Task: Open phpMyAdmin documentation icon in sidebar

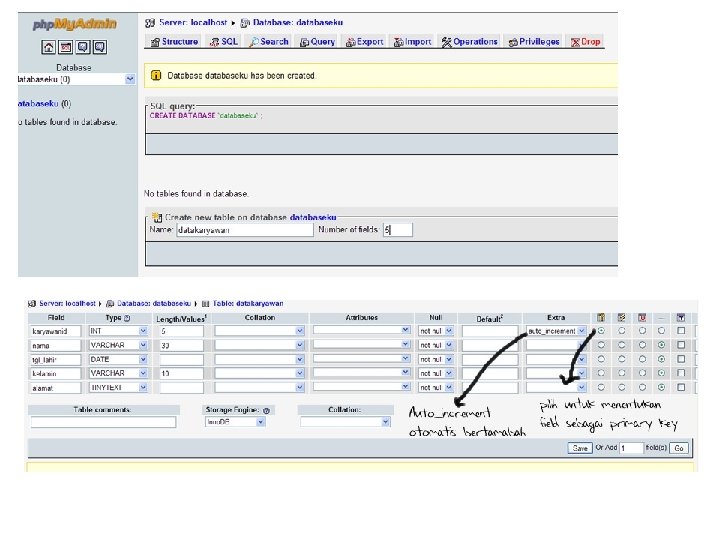Action: (83, 47)
